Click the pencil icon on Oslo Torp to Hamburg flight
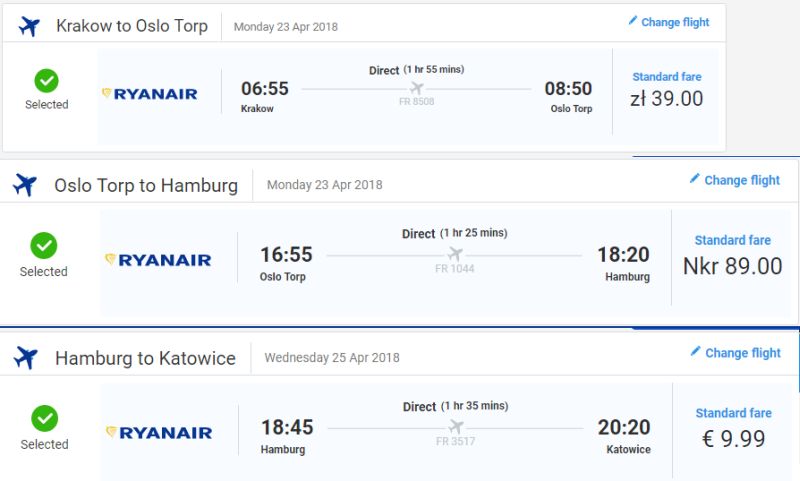Image resolution: width=800 pixels, height=481 pixels. tap(694, 179)
